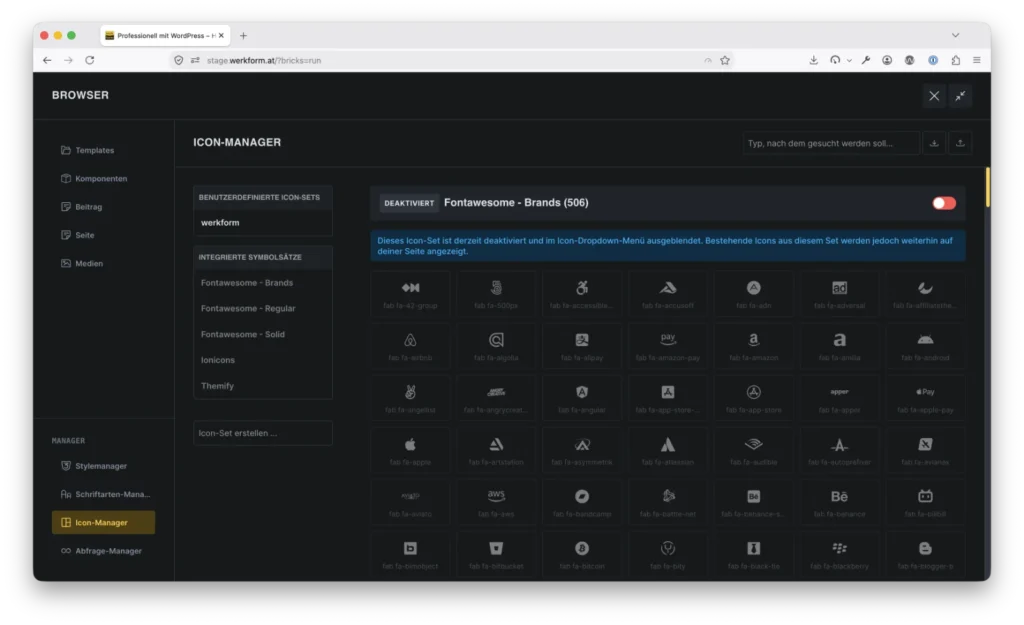Viewport: 1024px width, 625px height.
Task: Select the fab fa-behance icon tile
Action: (839, 503)
